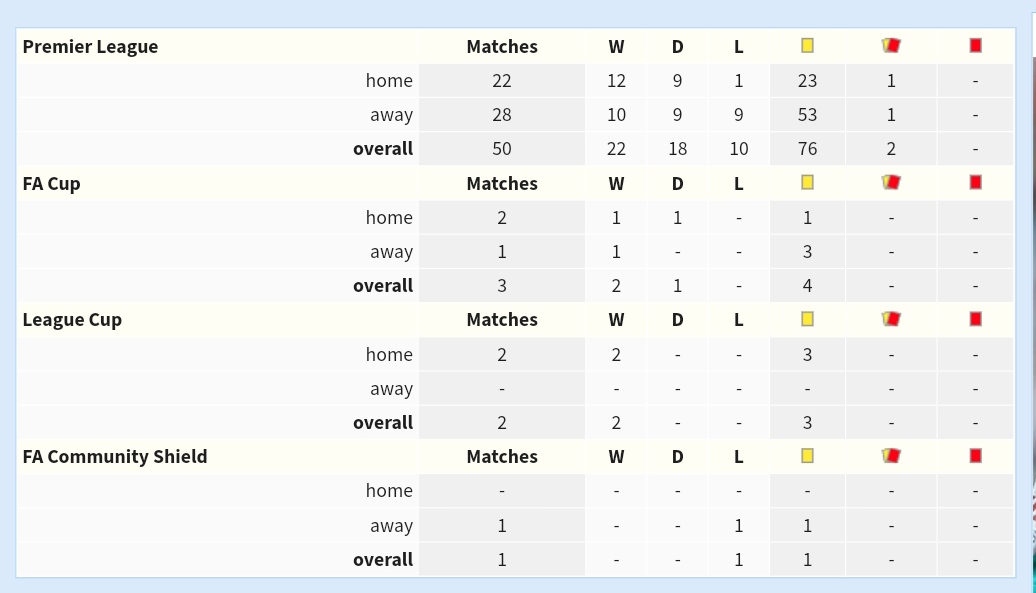The image size is (1036, 593).
Task: Click the League Cup home row label
Action: click(x=389, y=355)
